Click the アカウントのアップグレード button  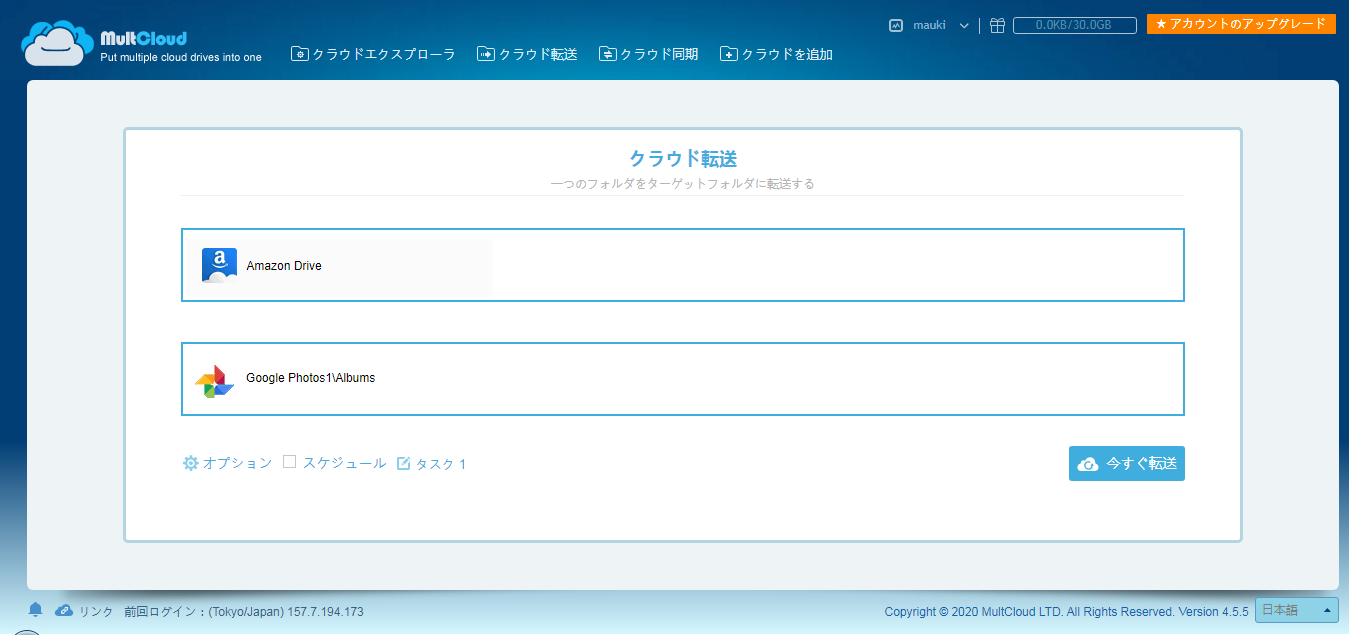coord(1241,24)
